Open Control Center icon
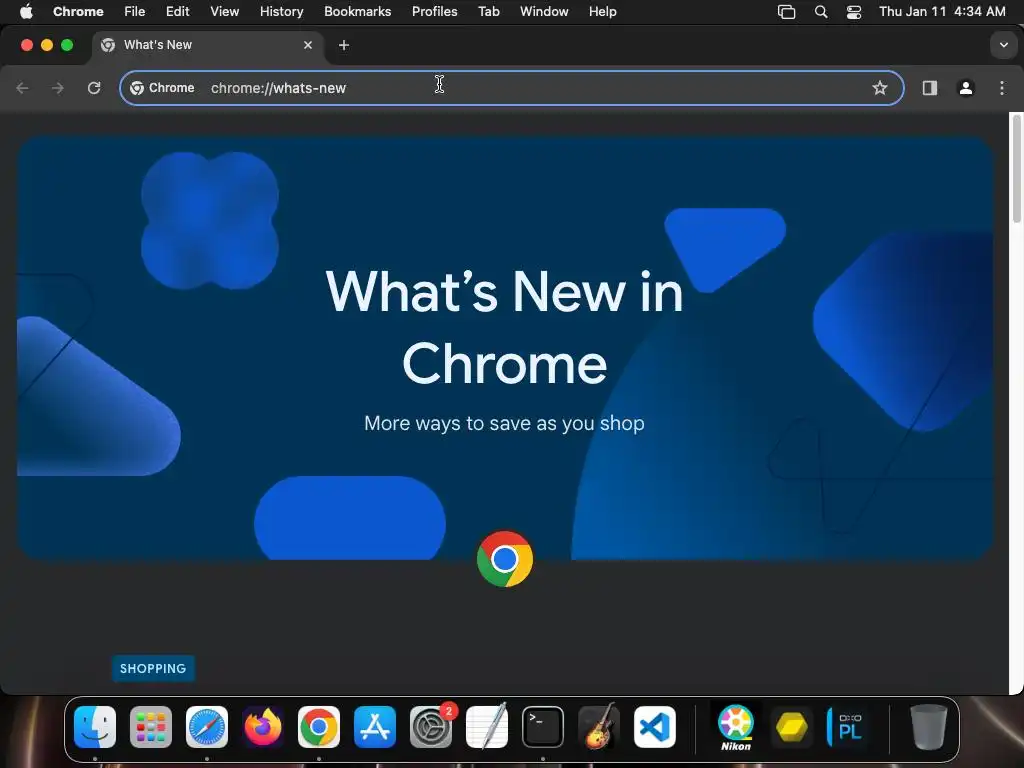The image size is (1024, 768). (x=854, y=12)
